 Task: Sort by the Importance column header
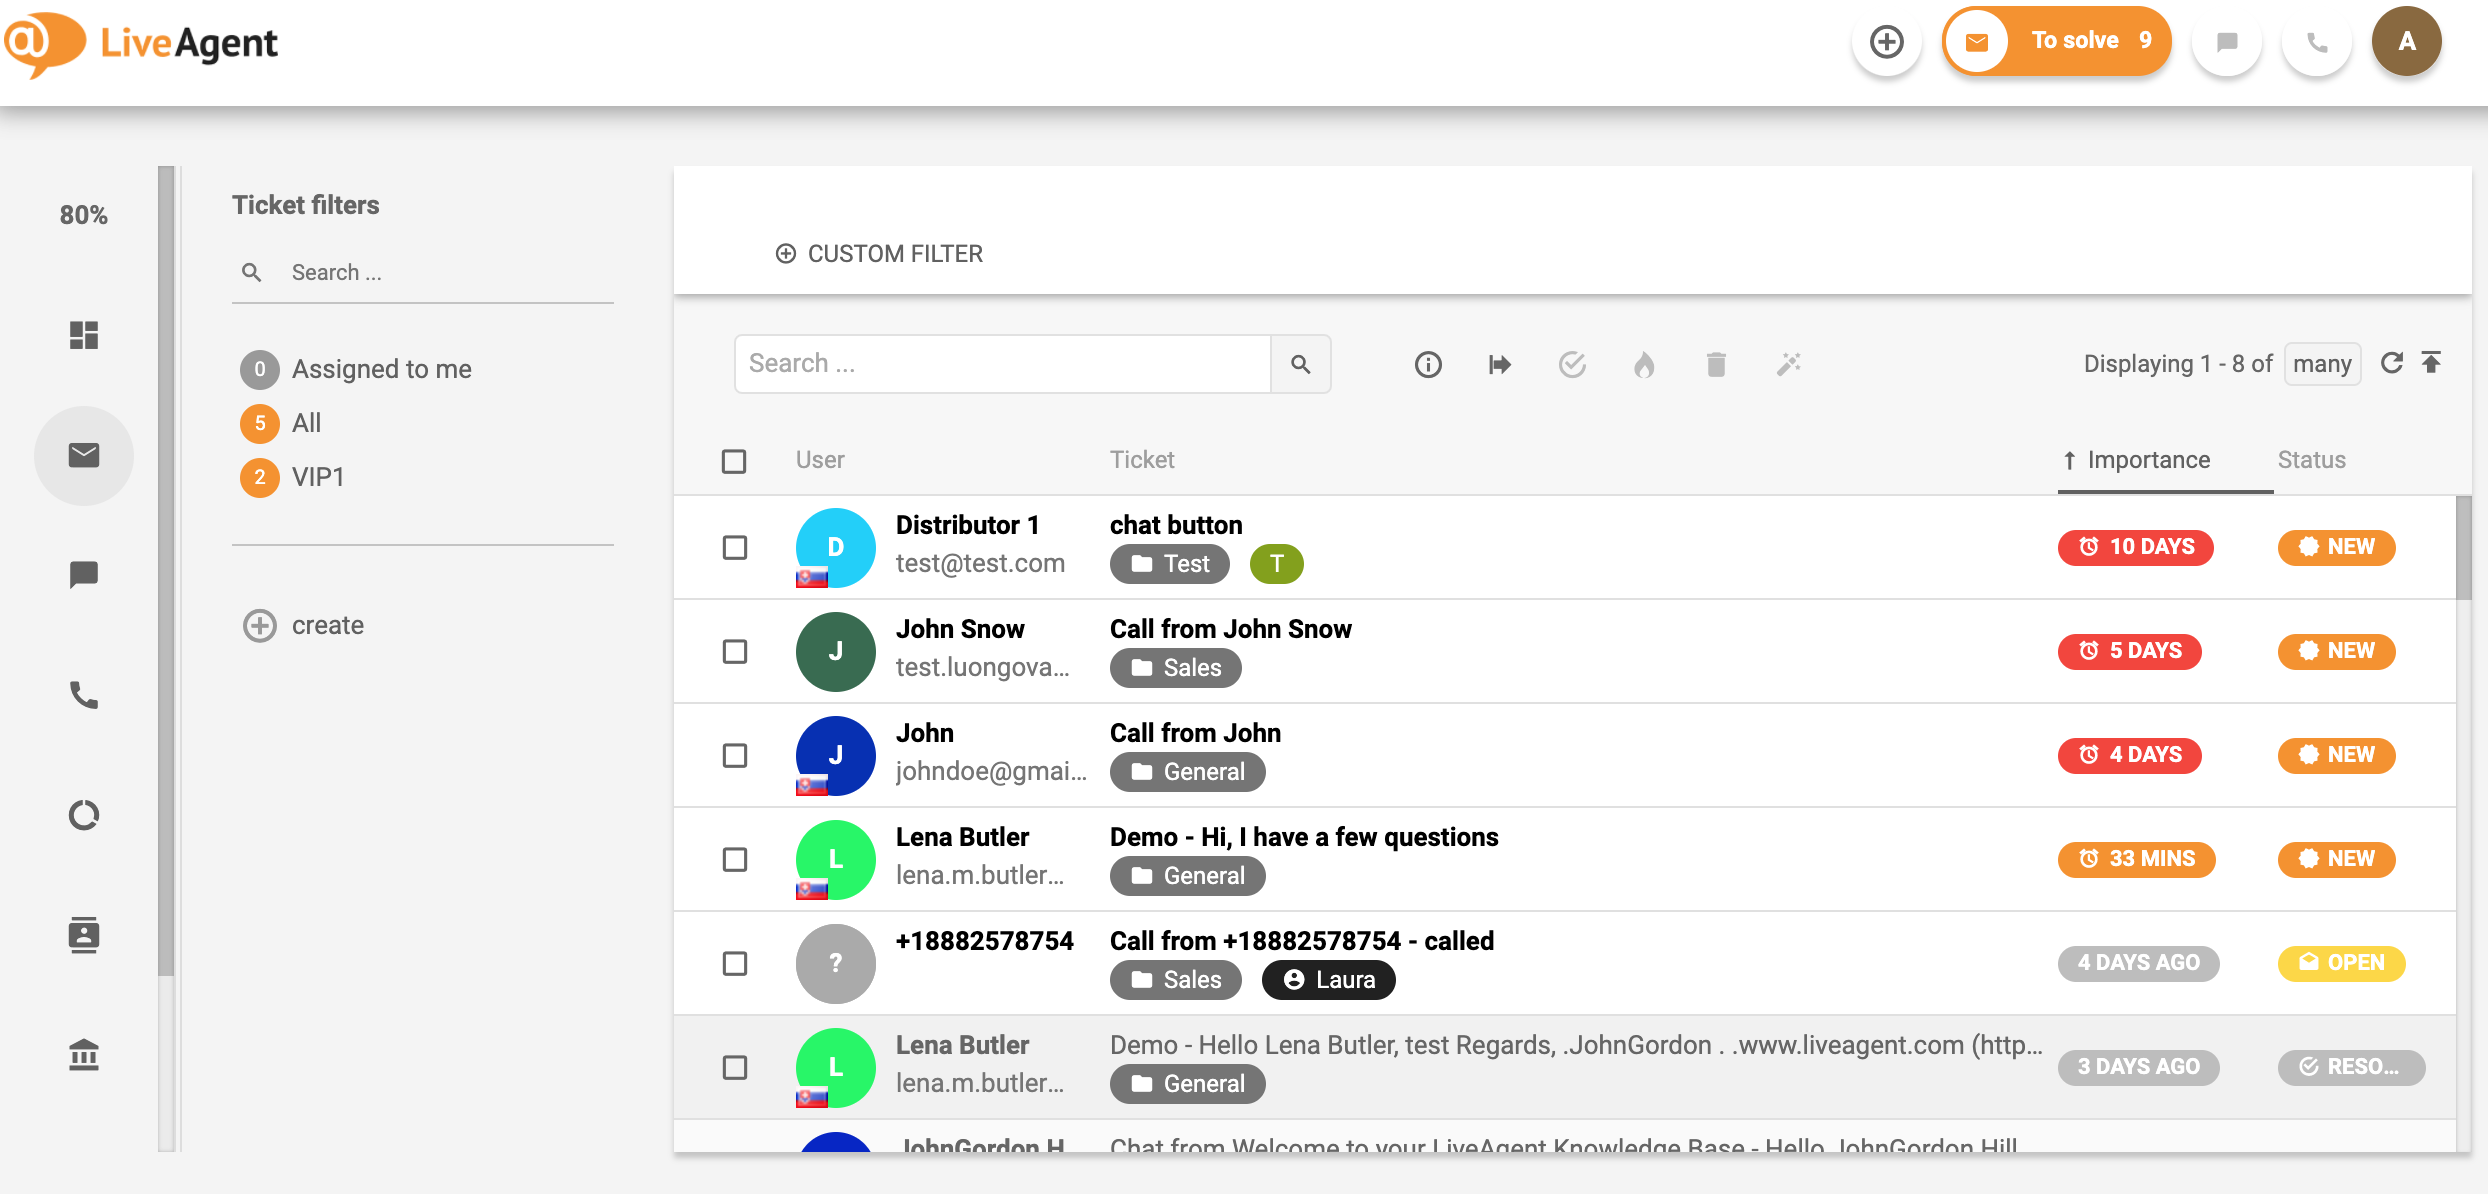pyautogui.click(x=2148, y=460)
